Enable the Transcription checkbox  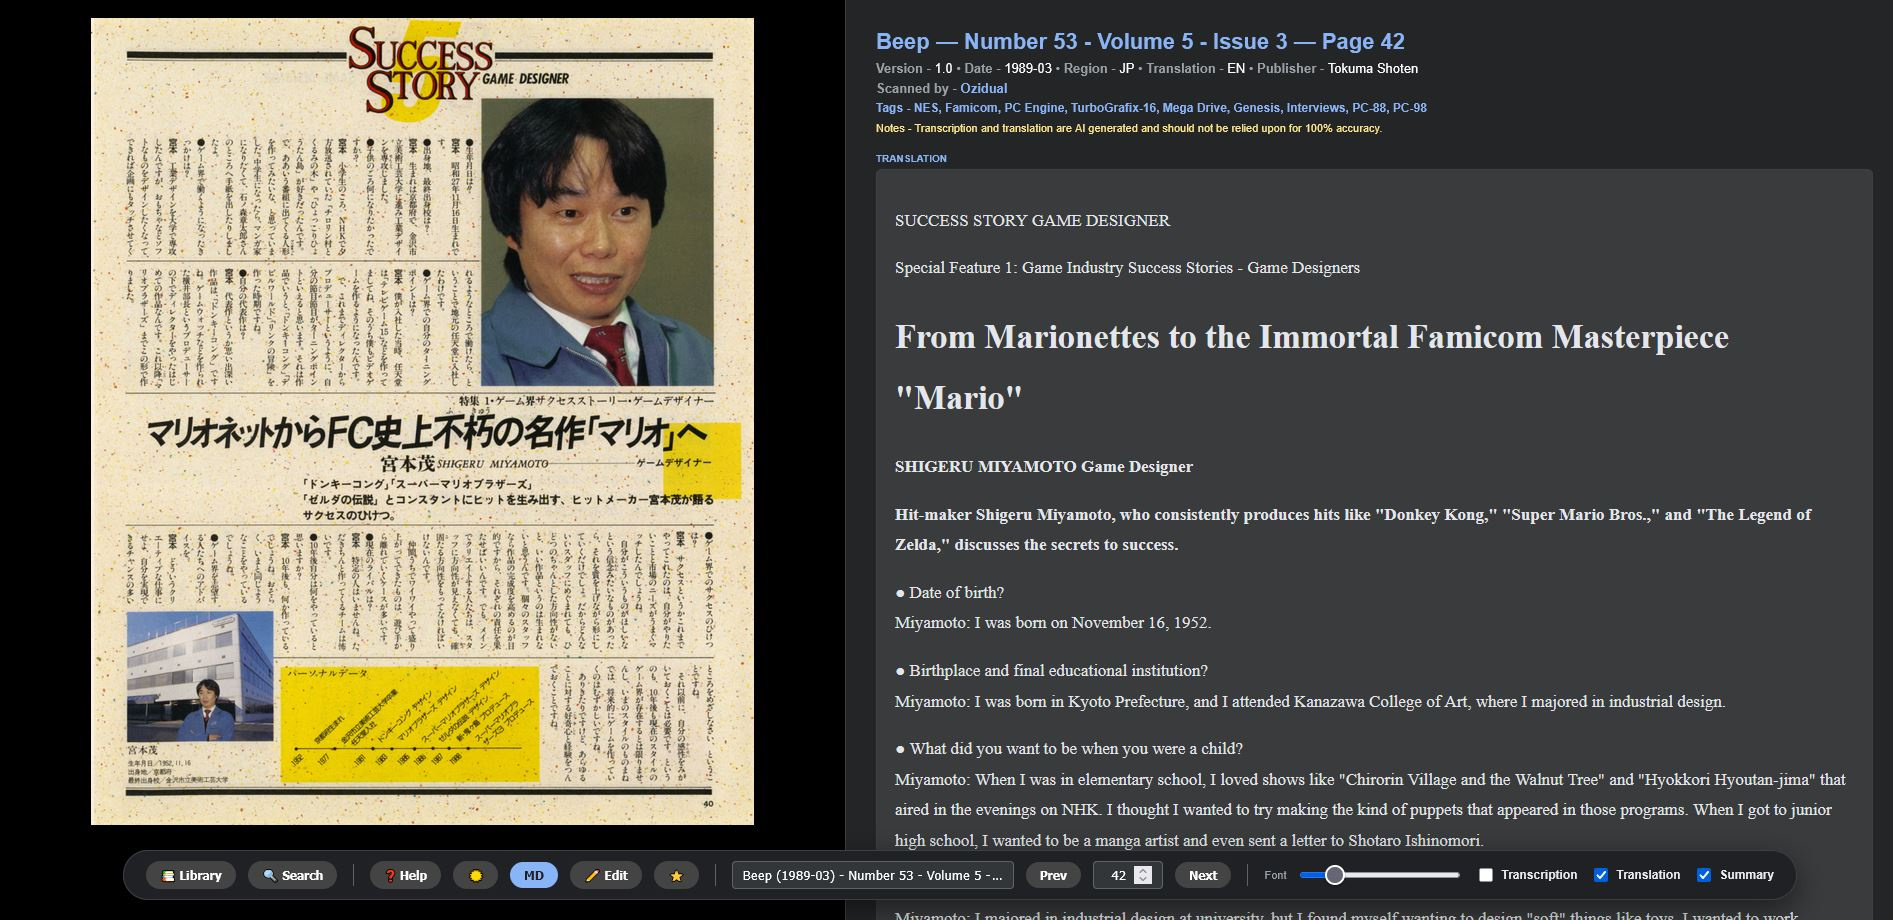(x=1486, y=875)
